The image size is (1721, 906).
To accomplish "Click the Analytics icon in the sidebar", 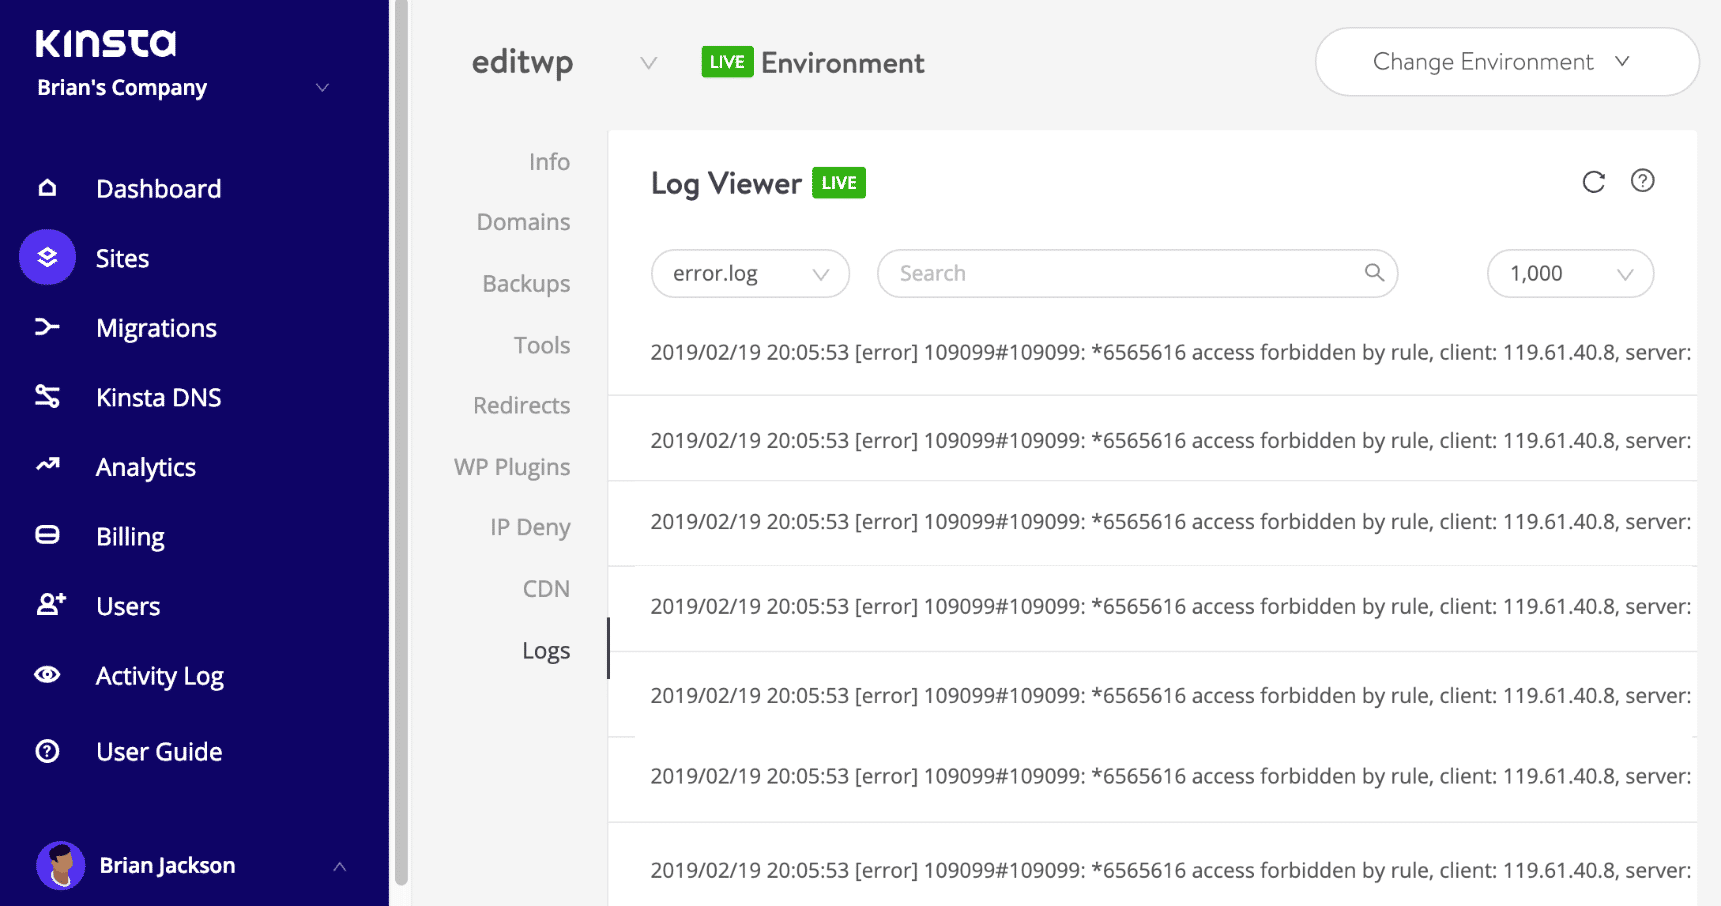I will click(47, 466).
